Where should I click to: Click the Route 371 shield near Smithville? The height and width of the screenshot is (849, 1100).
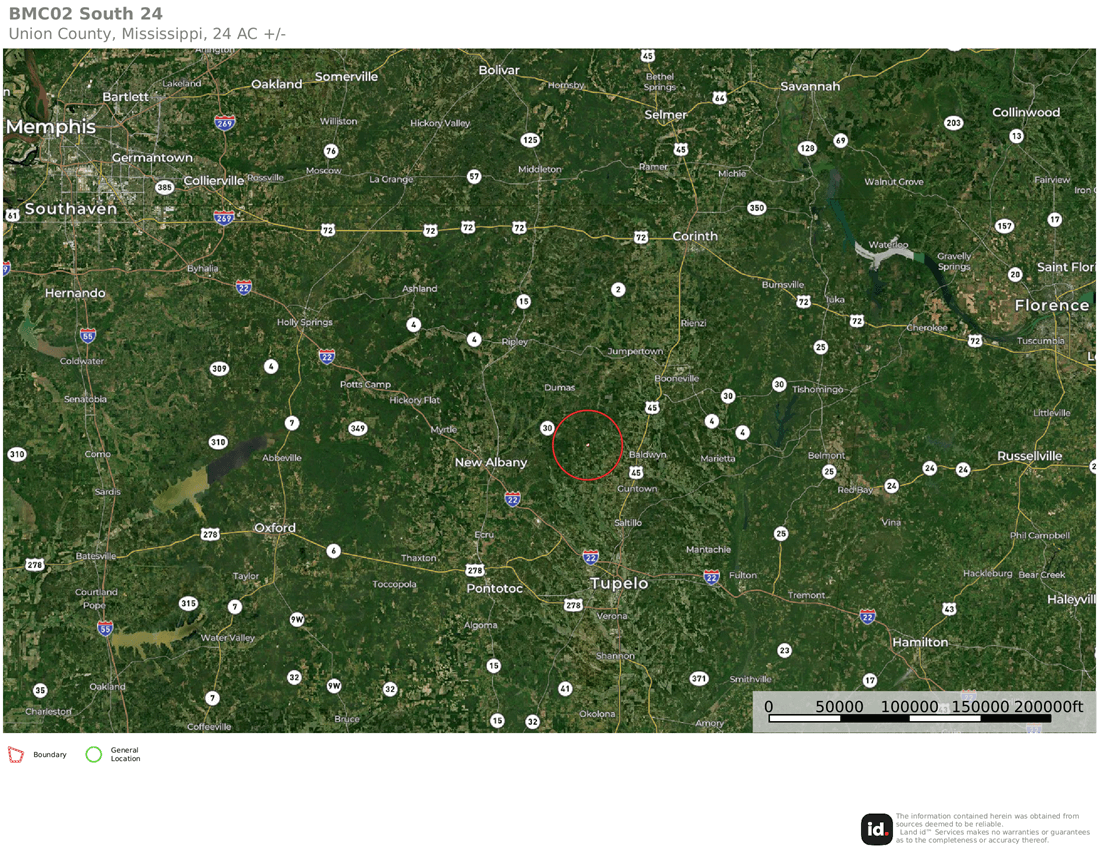[699, 679]
